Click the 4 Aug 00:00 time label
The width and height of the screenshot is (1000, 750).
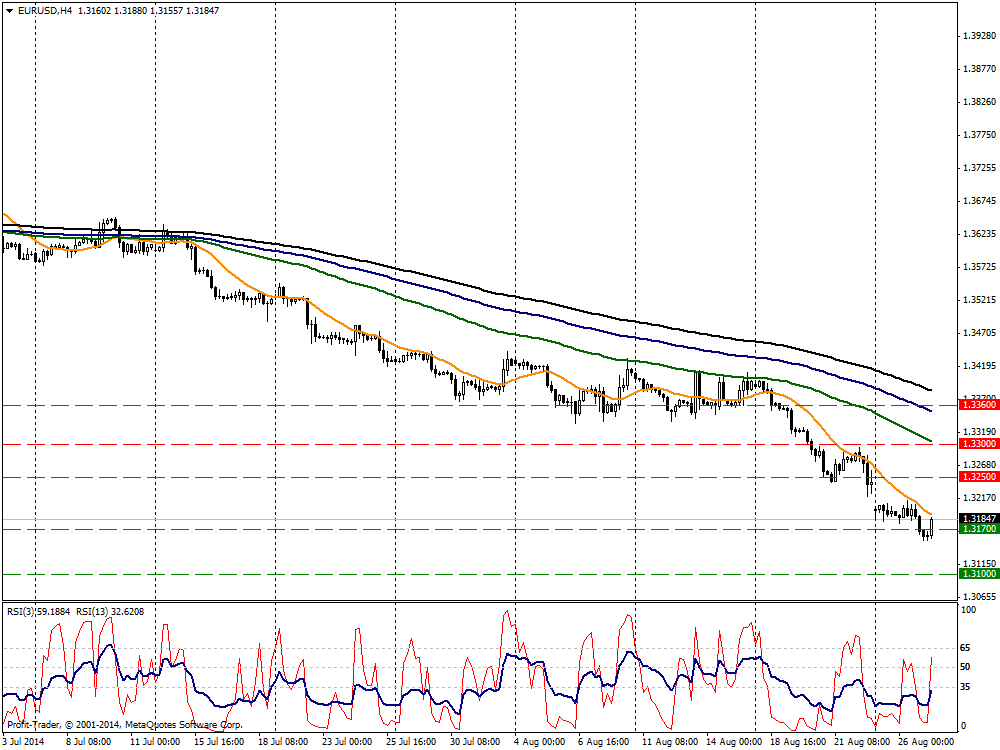coord(539,742)
